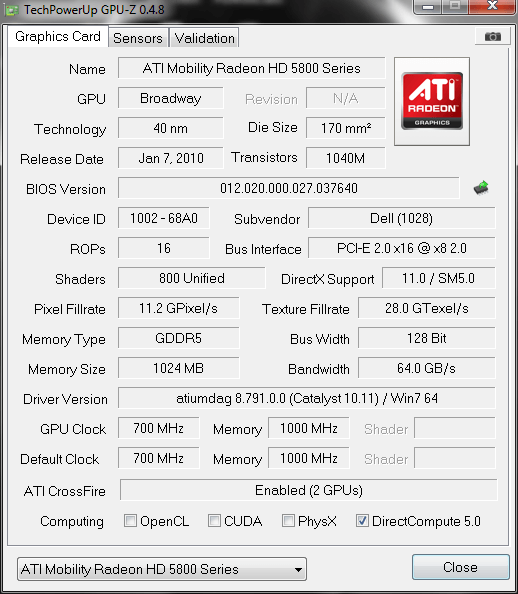Close window with red X button
Screen dimensions: 518x594
pyautogui.click(x=492, y=7)
